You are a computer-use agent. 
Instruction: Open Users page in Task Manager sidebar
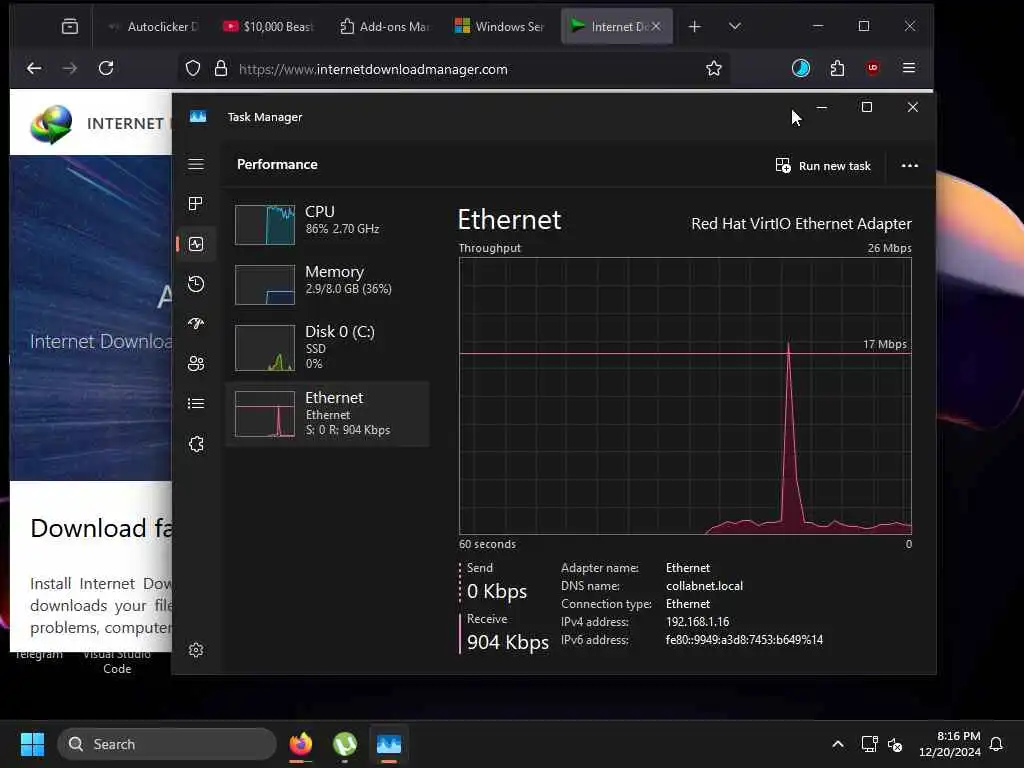196,363
